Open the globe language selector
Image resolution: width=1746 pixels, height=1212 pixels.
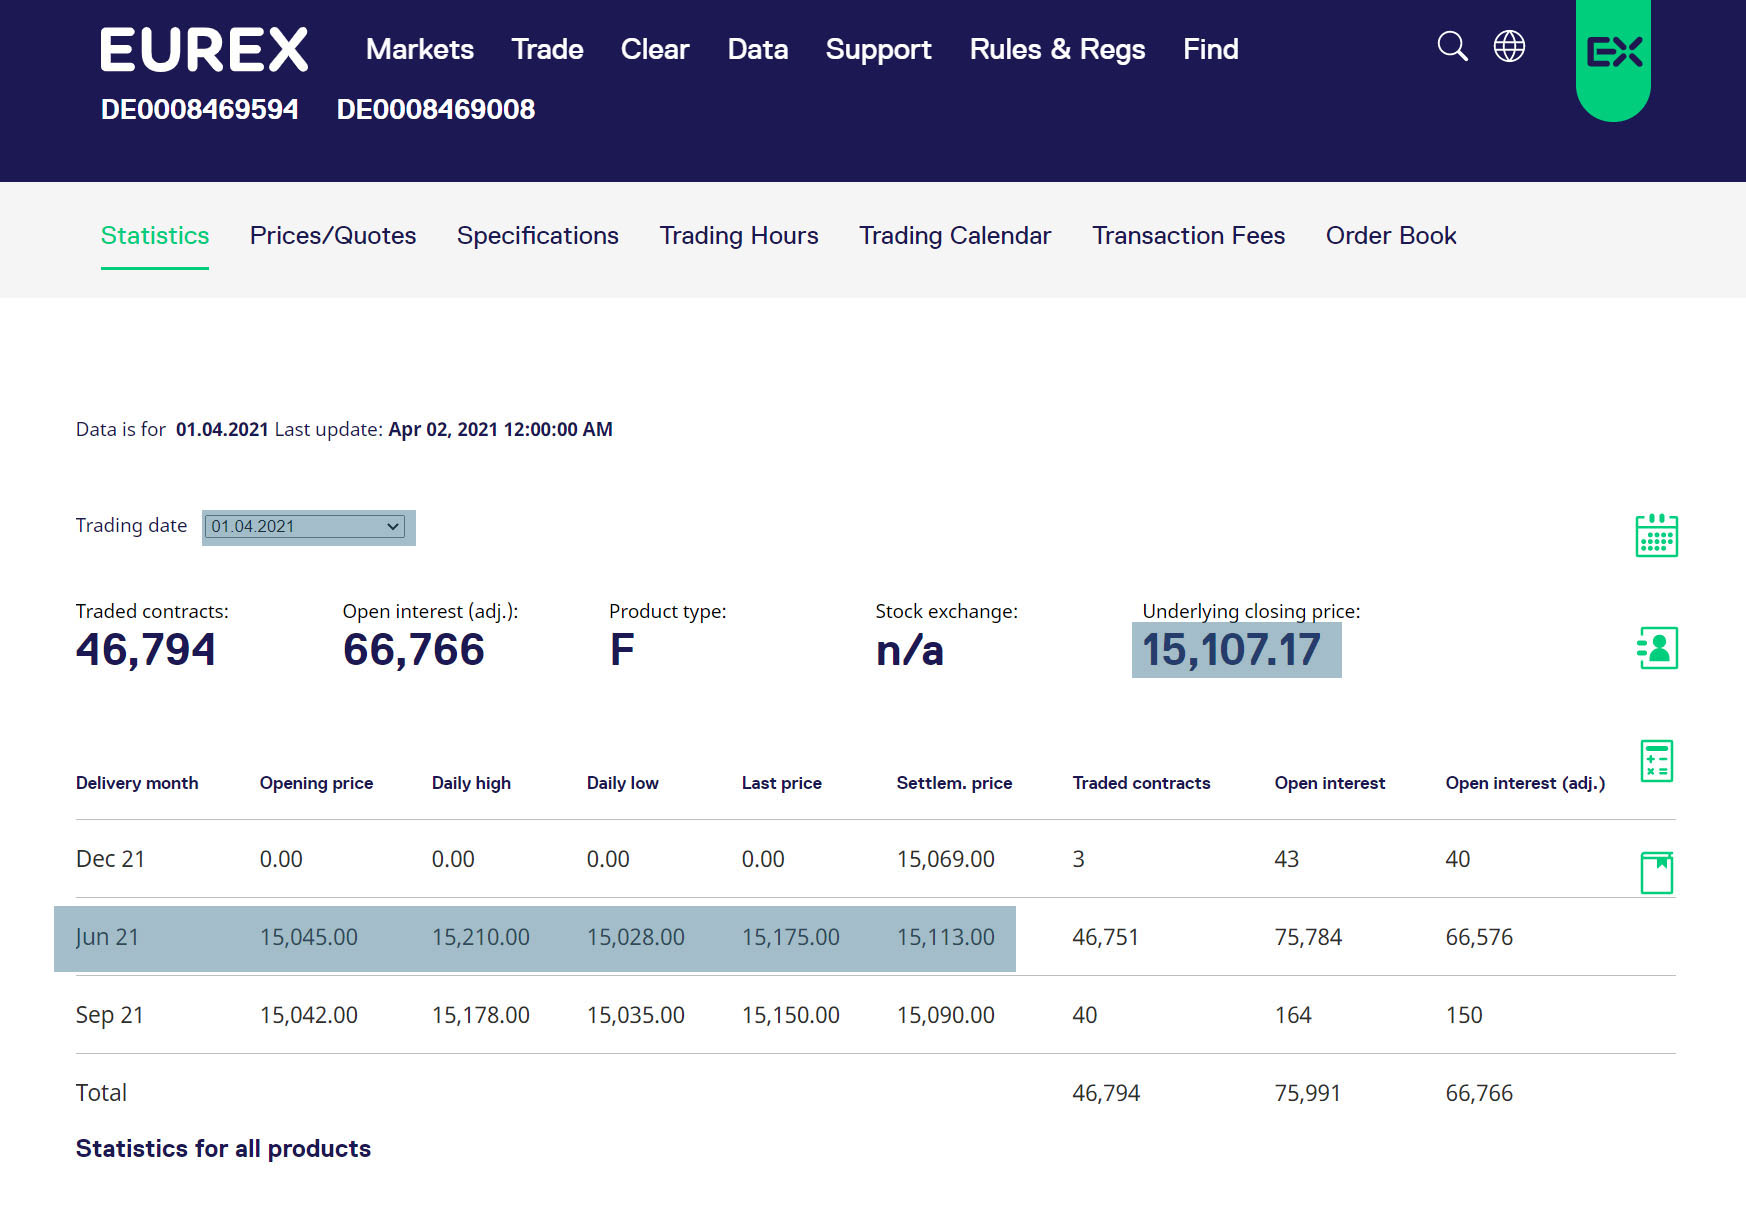(1509, 47)
